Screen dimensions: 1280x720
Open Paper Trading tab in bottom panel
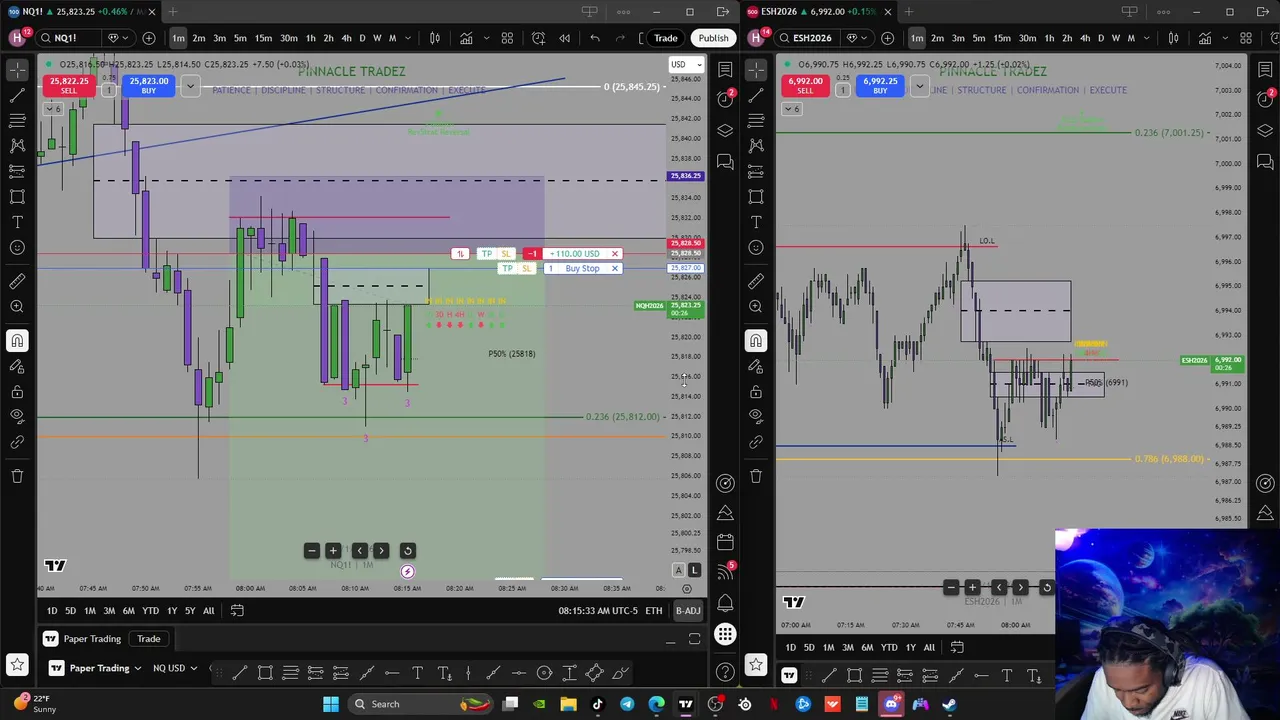click(92, 639)
